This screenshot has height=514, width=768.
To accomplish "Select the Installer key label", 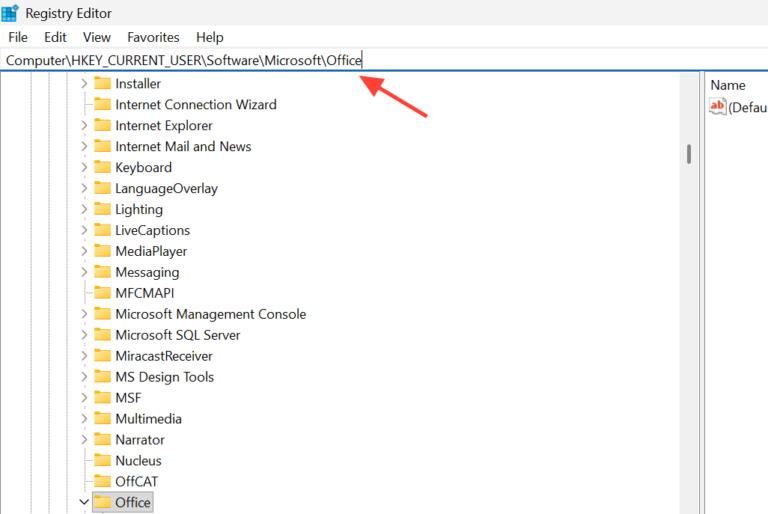I will [138, 84].
